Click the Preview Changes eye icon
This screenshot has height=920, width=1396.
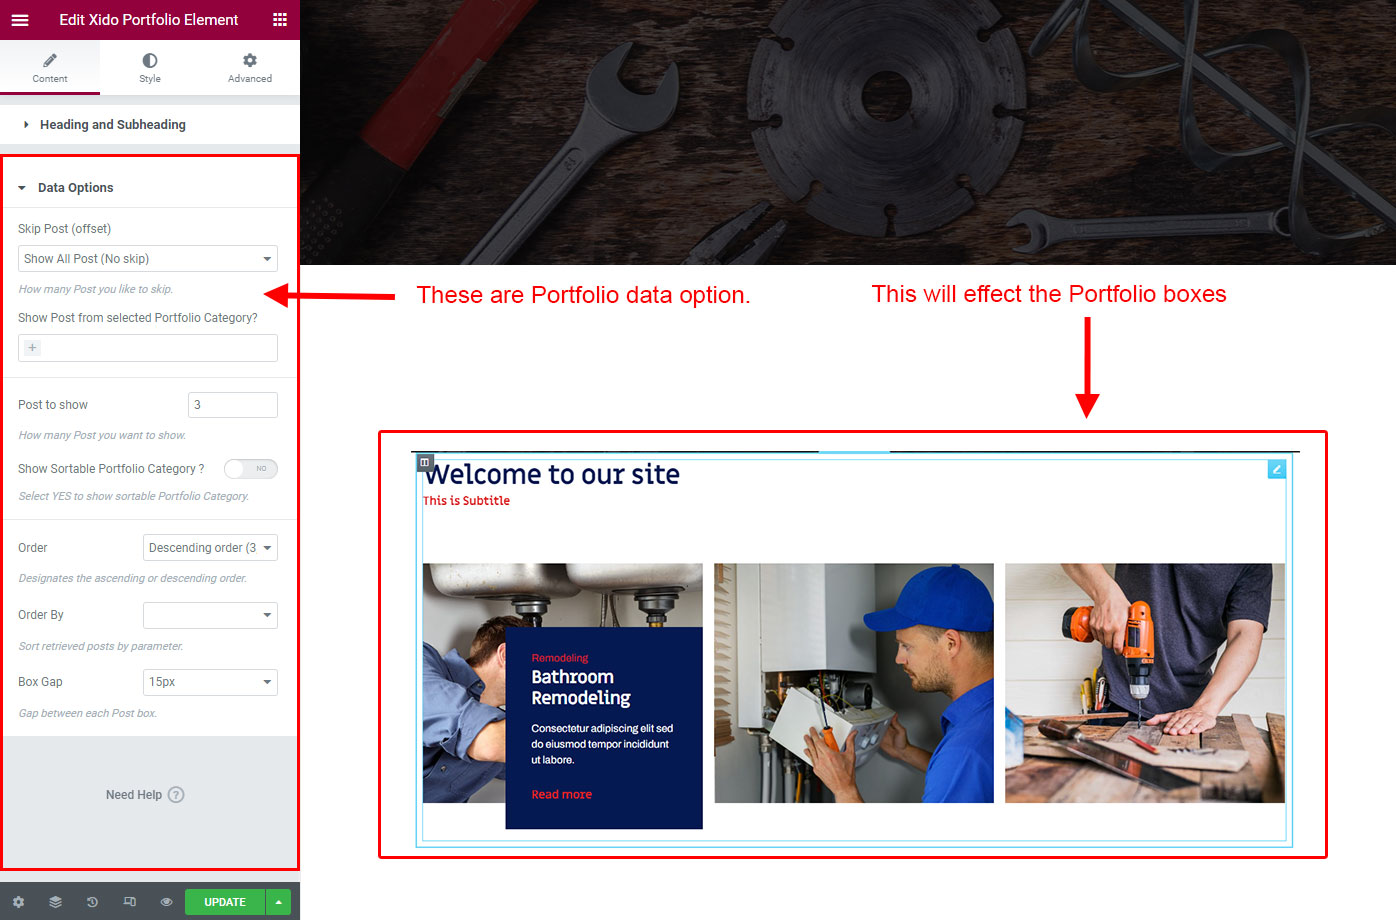[x=166, y=902]
